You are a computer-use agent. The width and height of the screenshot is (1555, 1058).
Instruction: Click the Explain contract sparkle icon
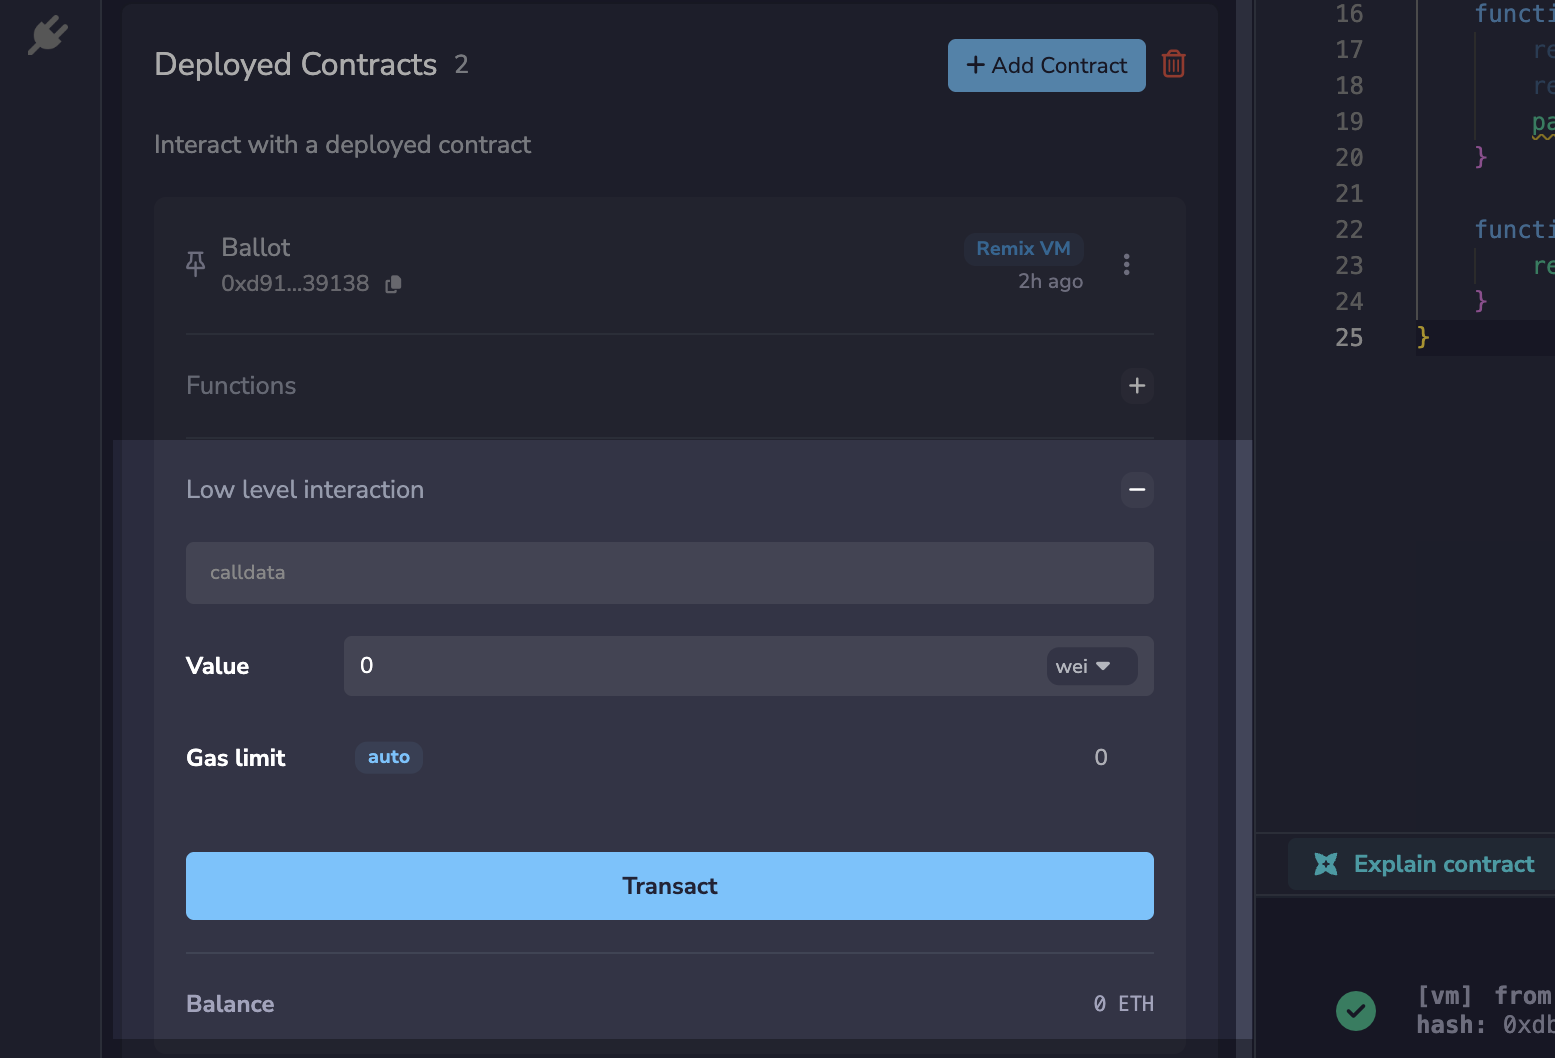pyautogui.click(x=1326, y=864)
